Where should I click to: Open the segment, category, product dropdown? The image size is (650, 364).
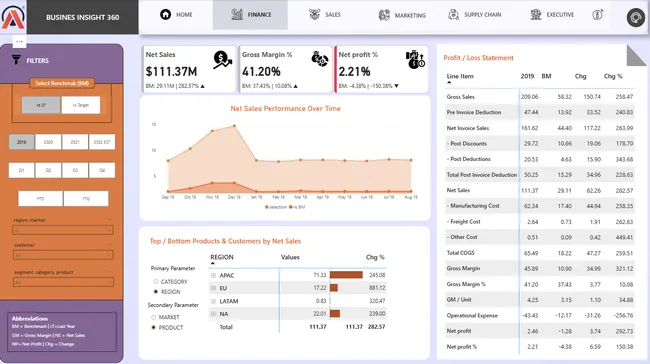(x=63, y=282)
